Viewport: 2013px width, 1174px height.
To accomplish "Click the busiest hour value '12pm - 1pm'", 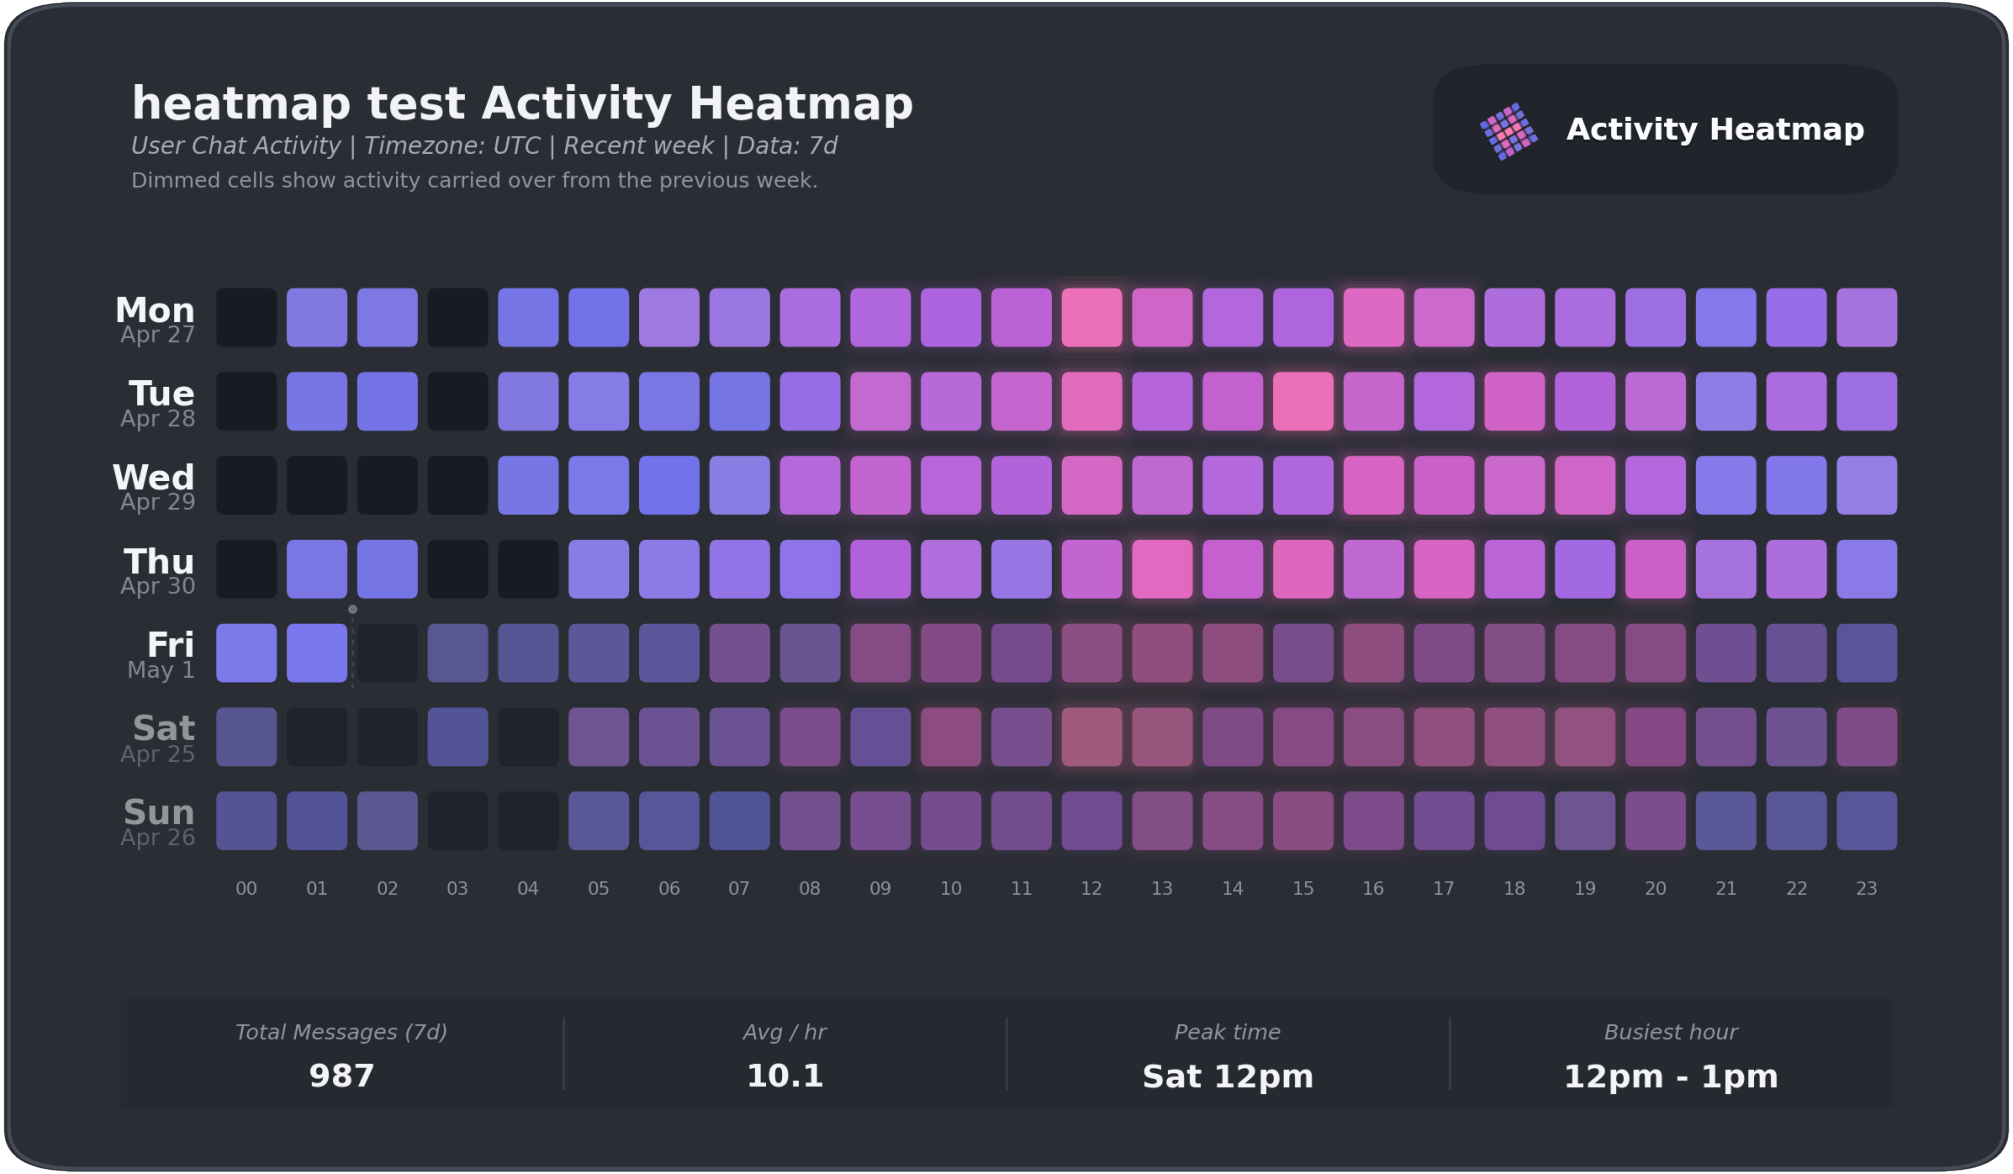I will coord(1671,1077).
